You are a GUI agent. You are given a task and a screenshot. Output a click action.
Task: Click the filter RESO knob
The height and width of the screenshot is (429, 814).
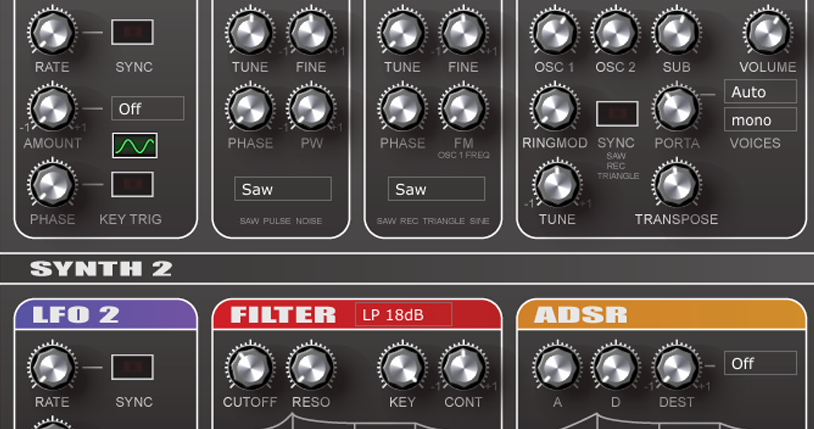tap(309, 367)
